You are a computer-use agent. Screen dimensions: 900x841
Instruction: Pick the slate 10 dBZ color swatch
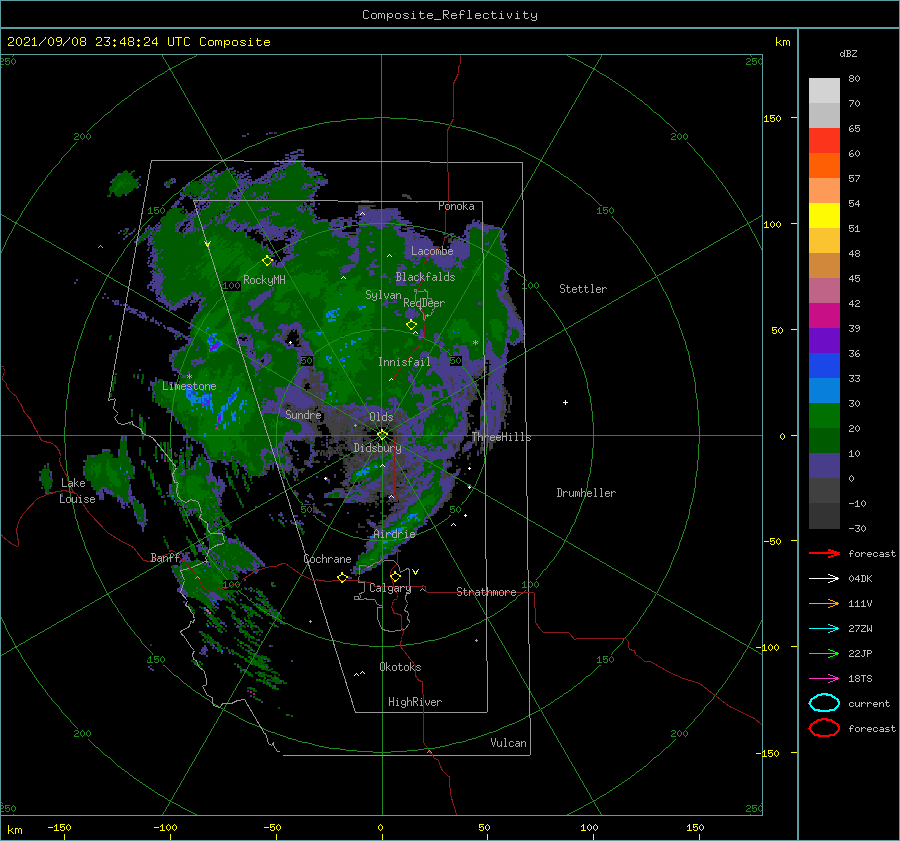(x=824, y=465)
